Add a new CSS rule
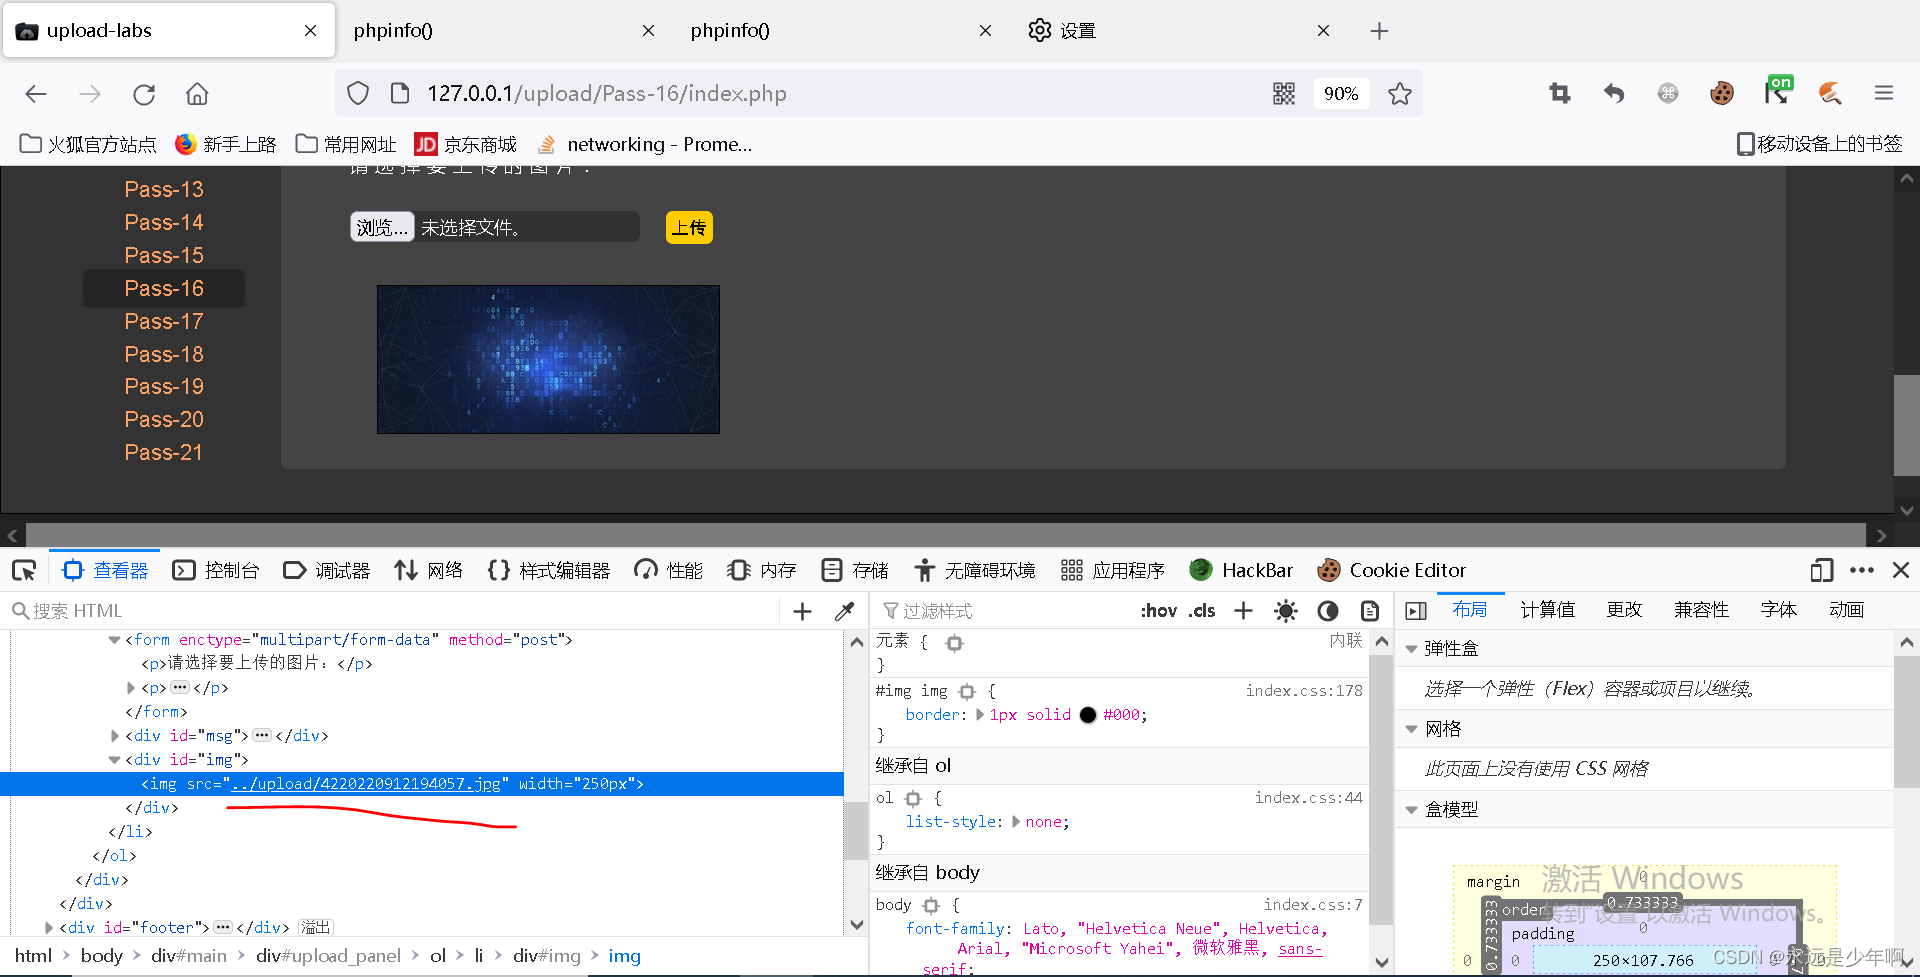 [x=1243, y=610]
